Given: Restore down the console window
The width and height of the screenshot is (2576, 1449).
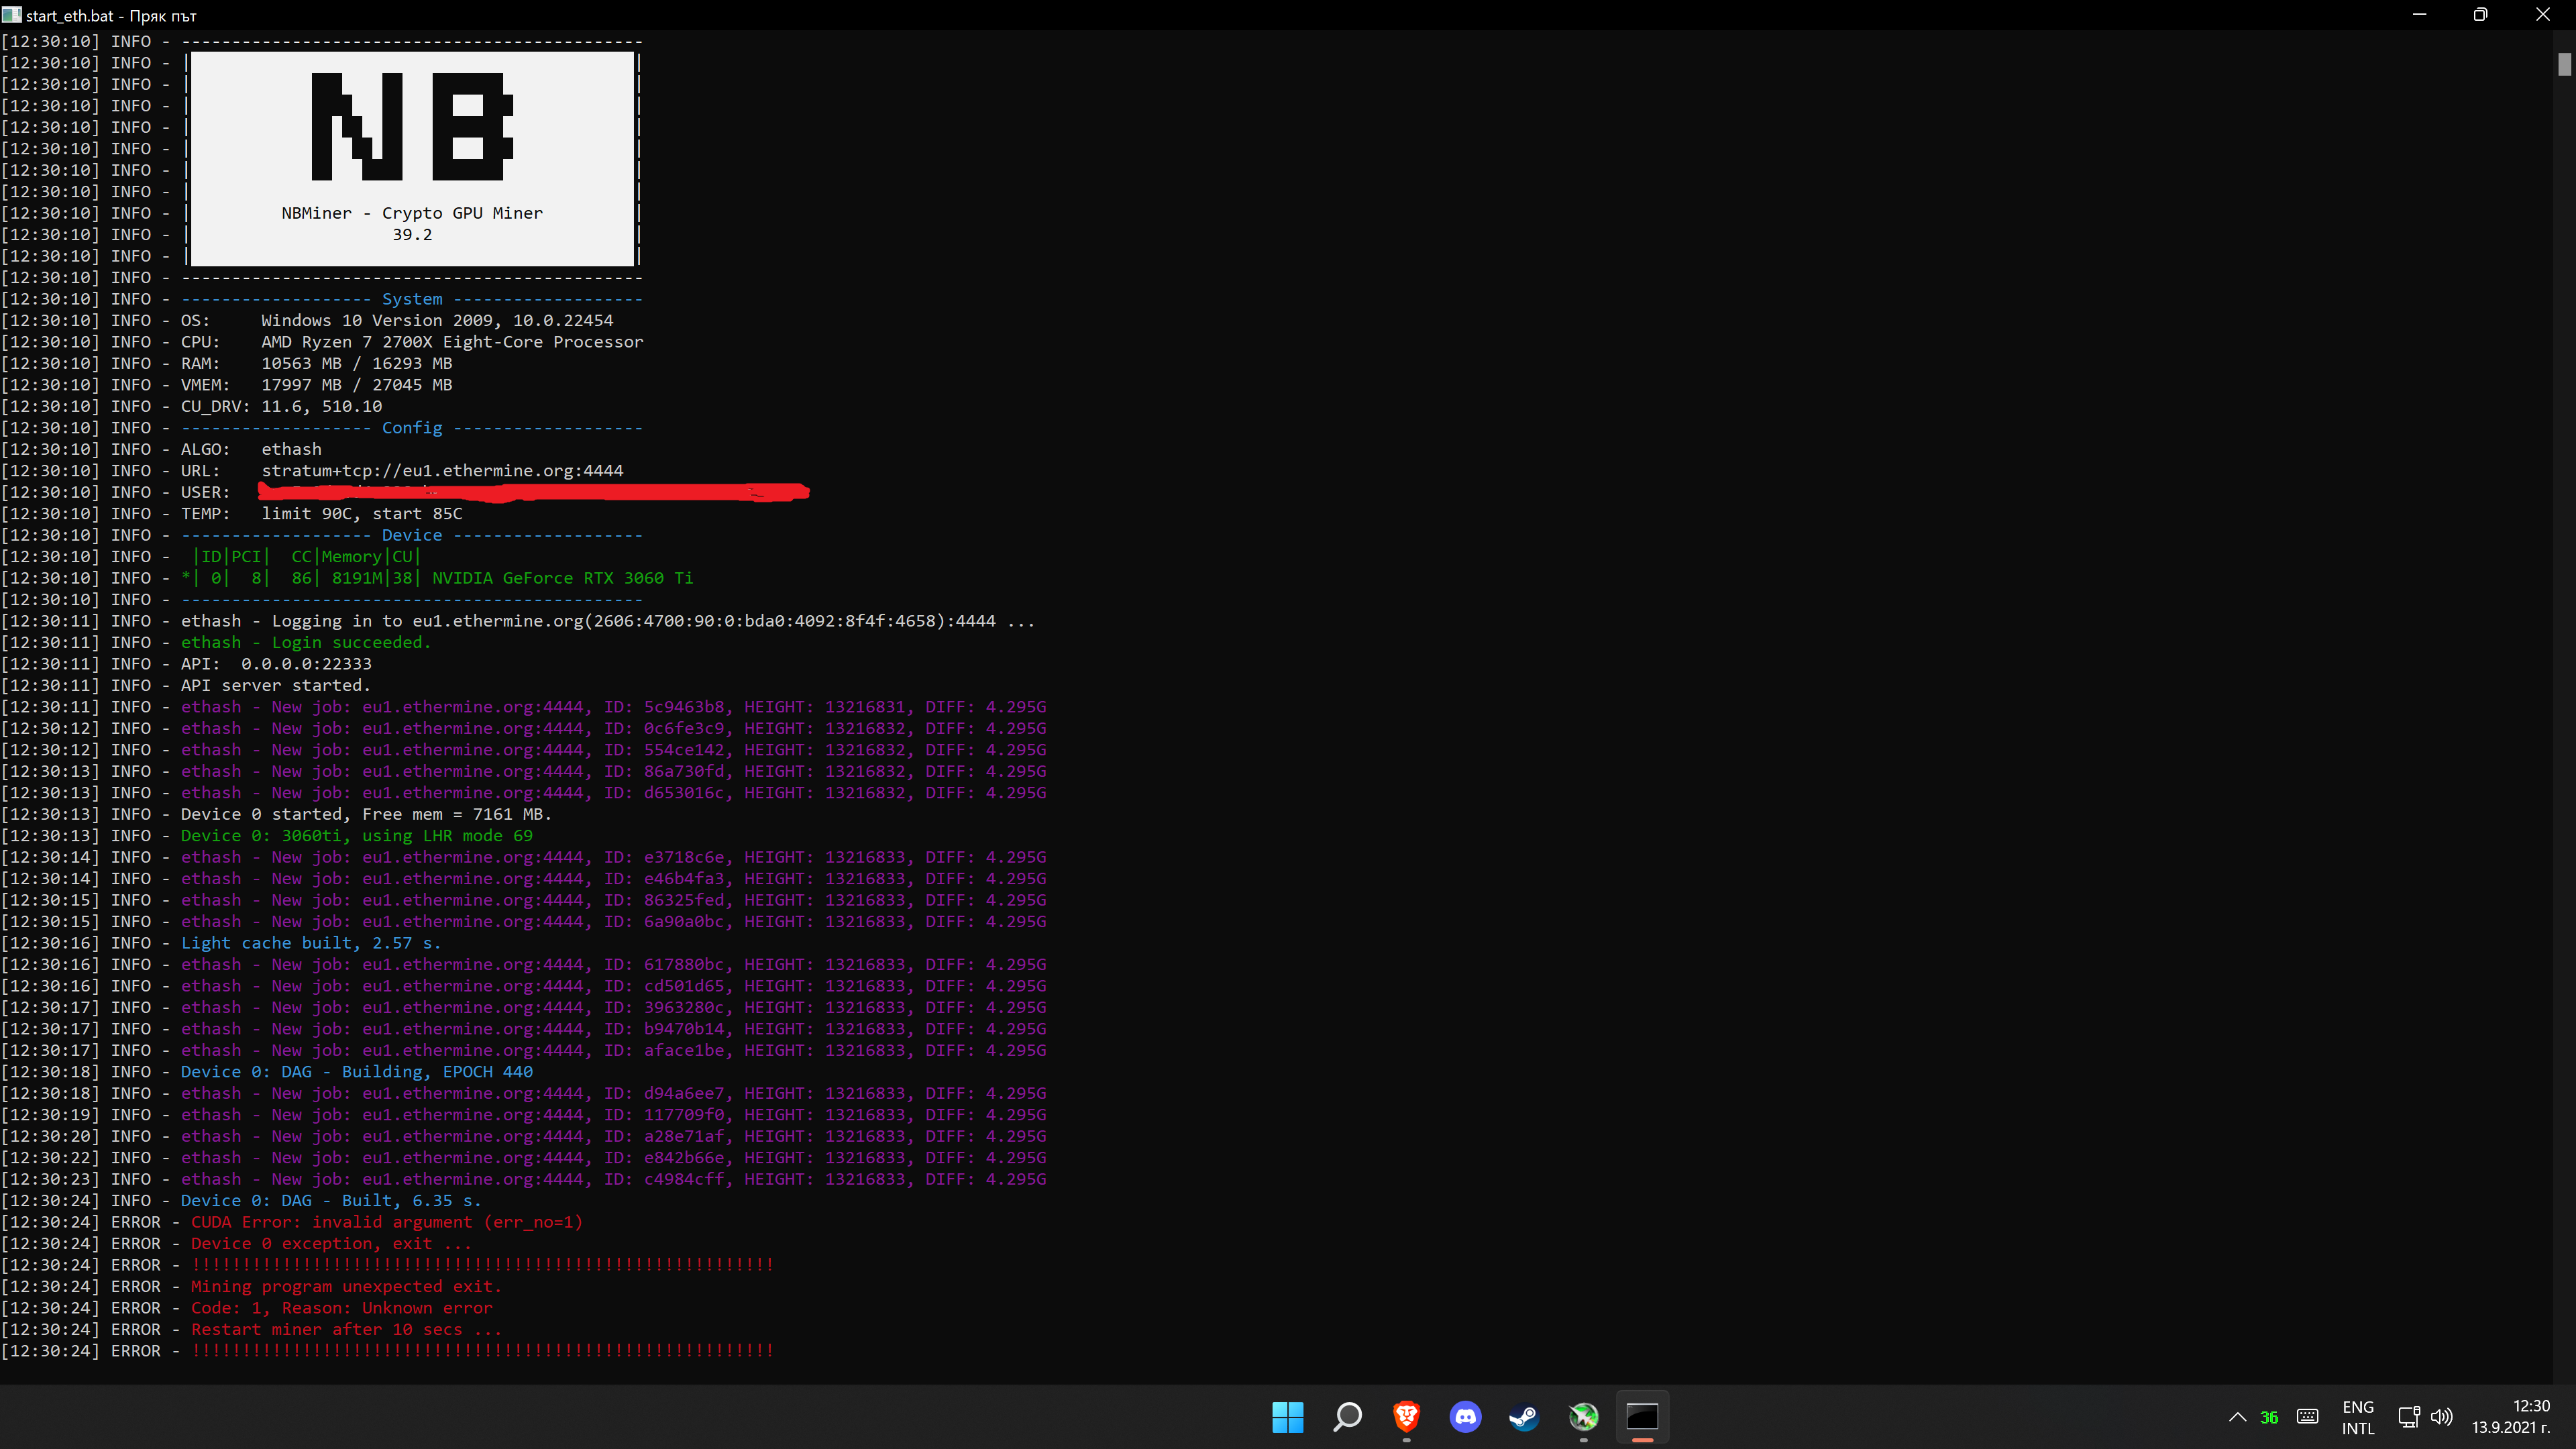Looking at the screenshot, I should (2480, 15).
